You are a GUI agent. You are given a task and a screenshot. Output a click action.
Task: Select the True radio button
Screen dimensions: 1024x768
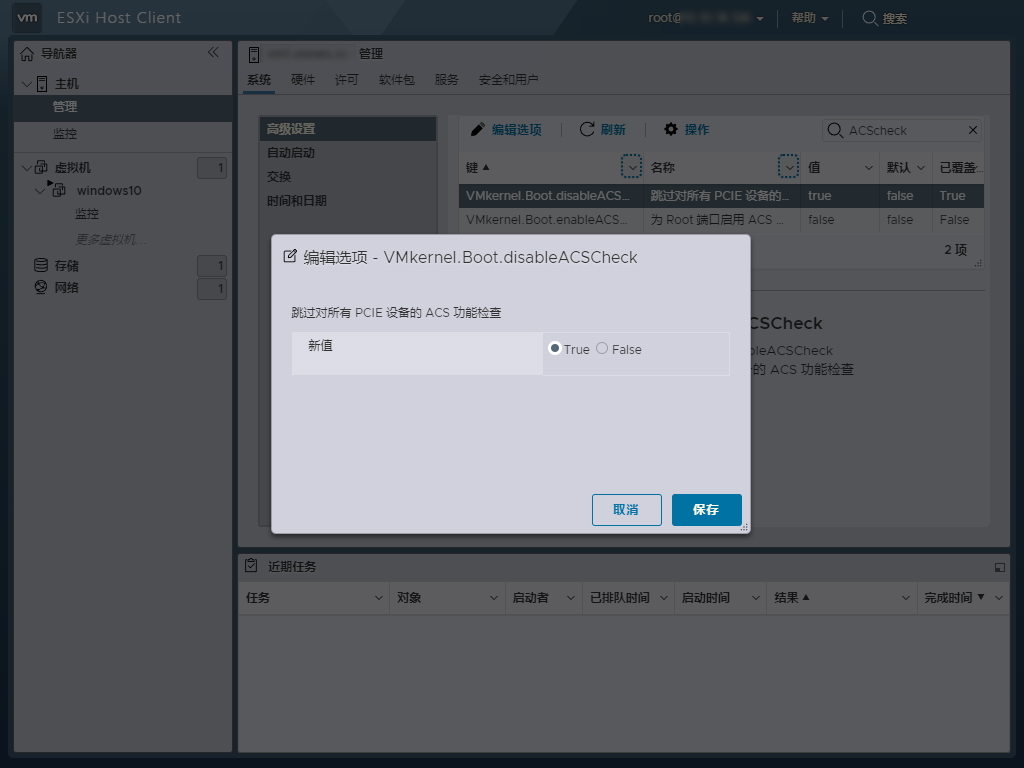tap(554, 347)
